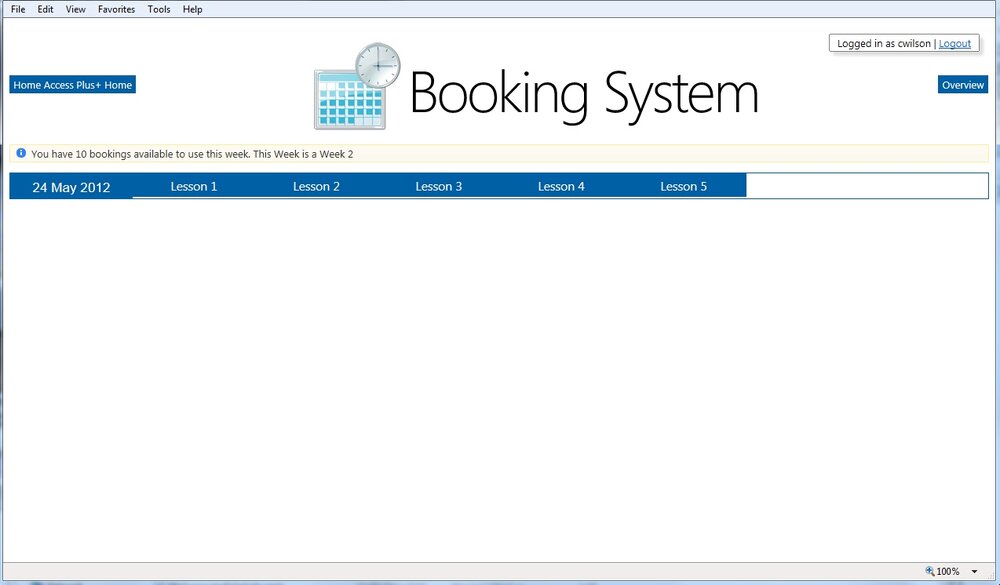Open the Tools menu
Image resolution: width=1000 pixels, height=585 pixels.
click(159, 9)
